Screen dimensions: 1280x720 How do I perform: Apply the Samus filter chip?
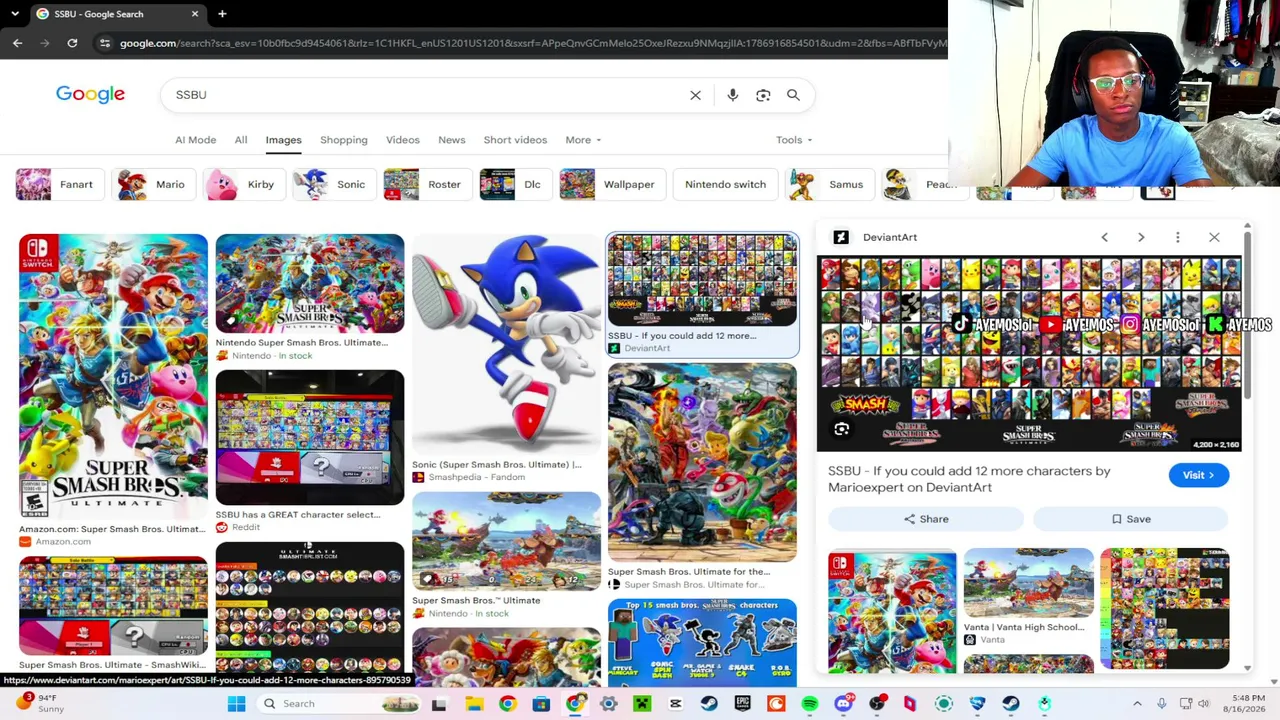[x=830, y=184]
